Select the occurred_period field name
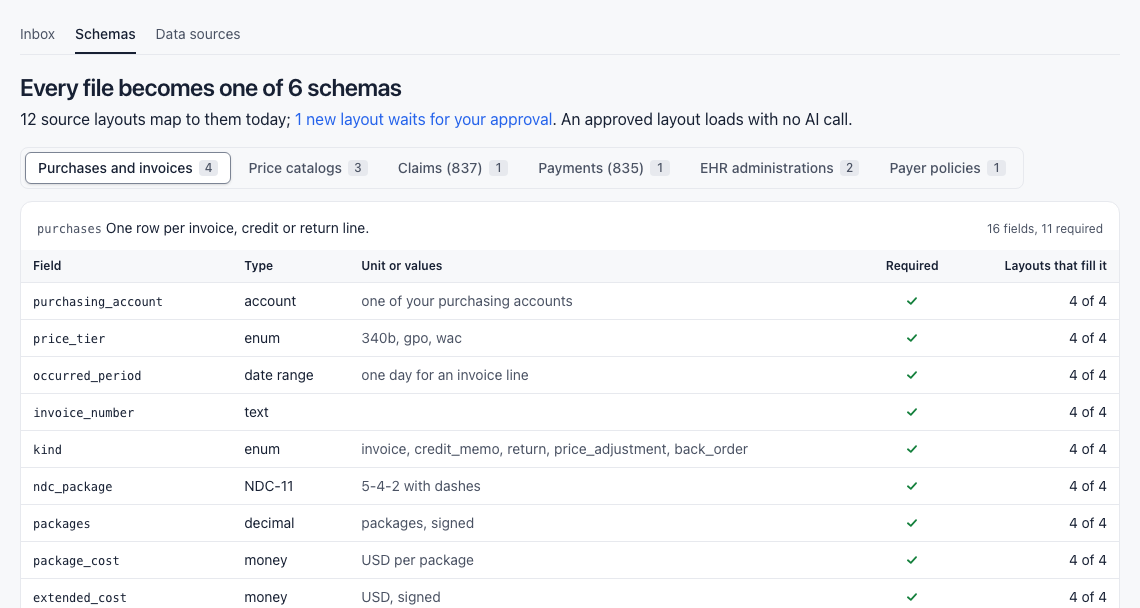1140x608 pixels. pyautogui.click(x=87, y=376)
